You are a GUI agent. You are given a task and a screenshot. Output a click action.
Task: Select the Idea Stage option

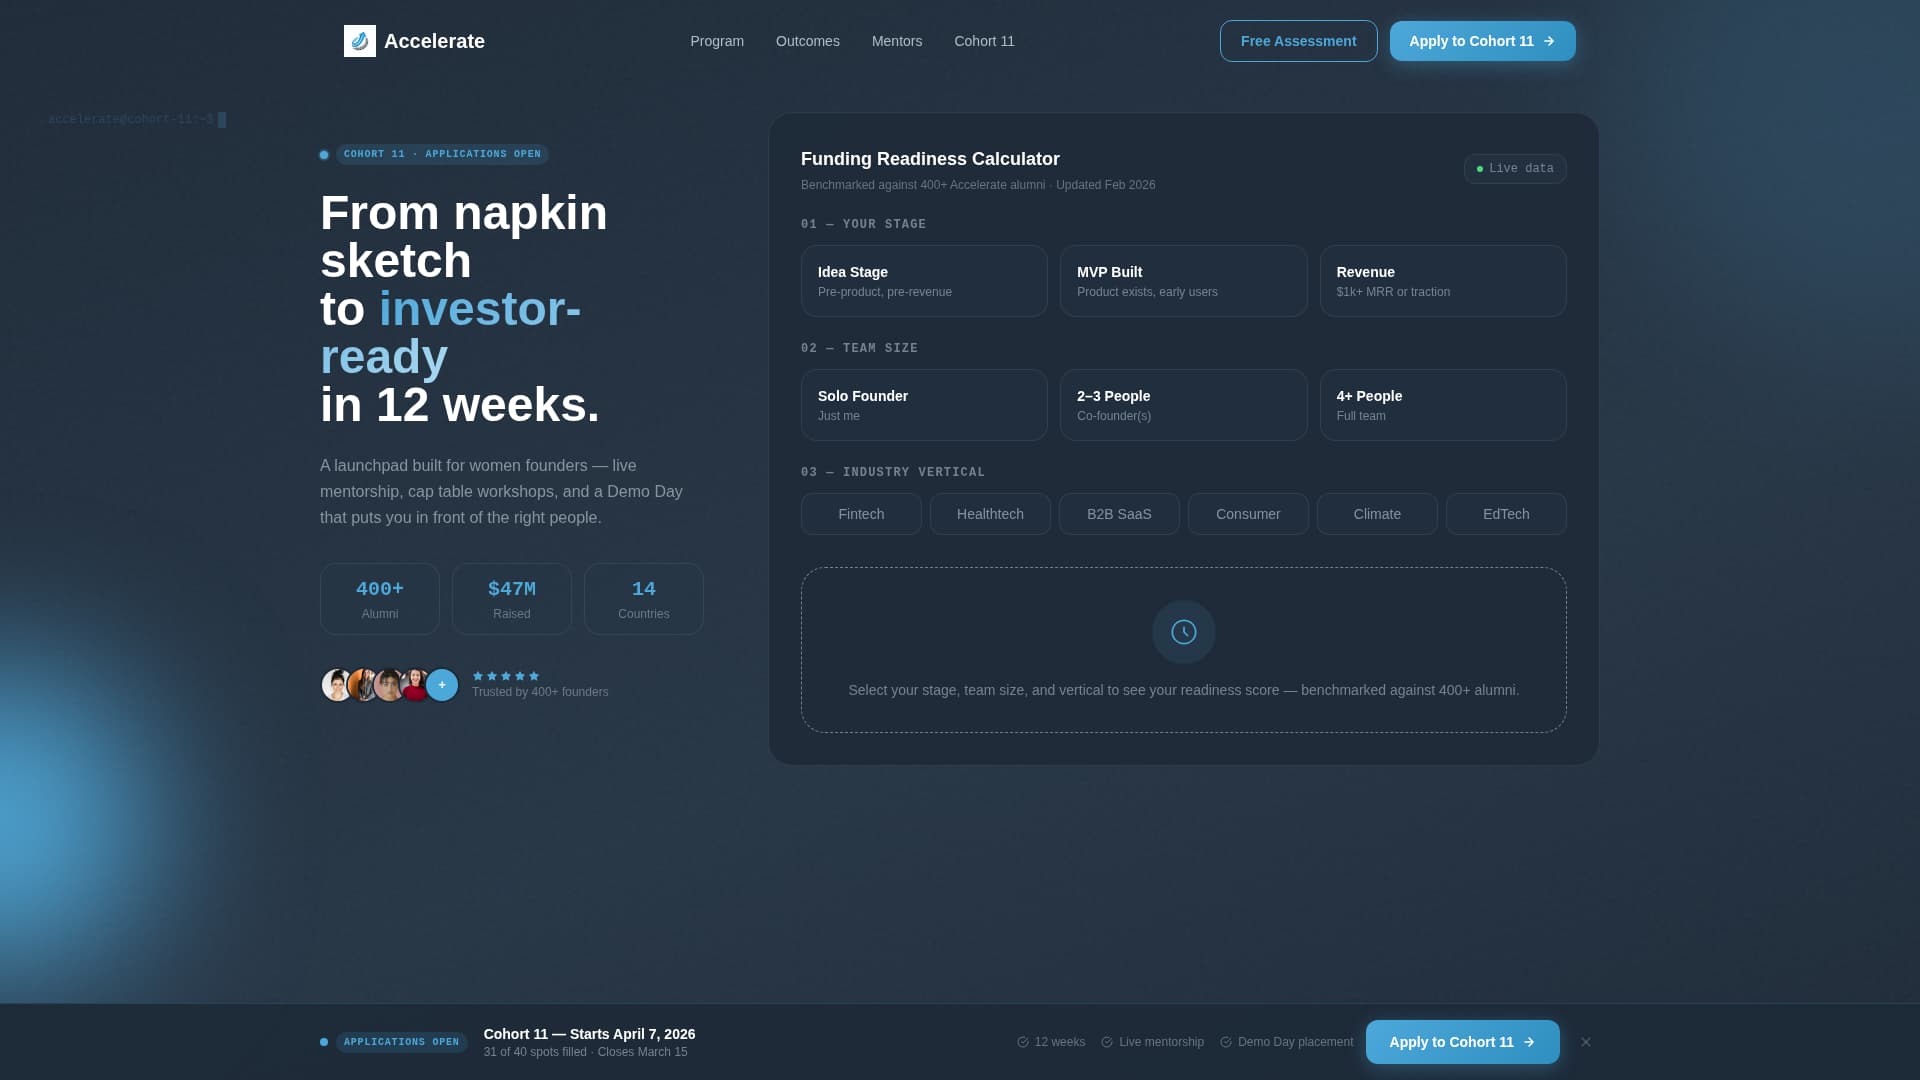[x=923, y=281]
